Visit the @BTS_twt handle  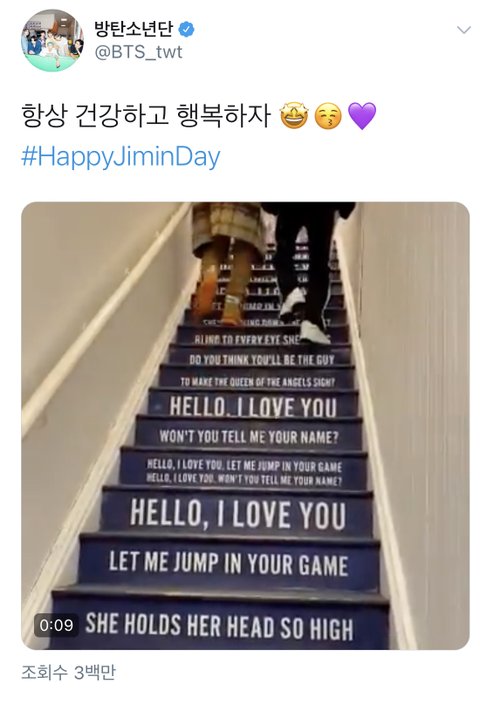pos(138,52)
